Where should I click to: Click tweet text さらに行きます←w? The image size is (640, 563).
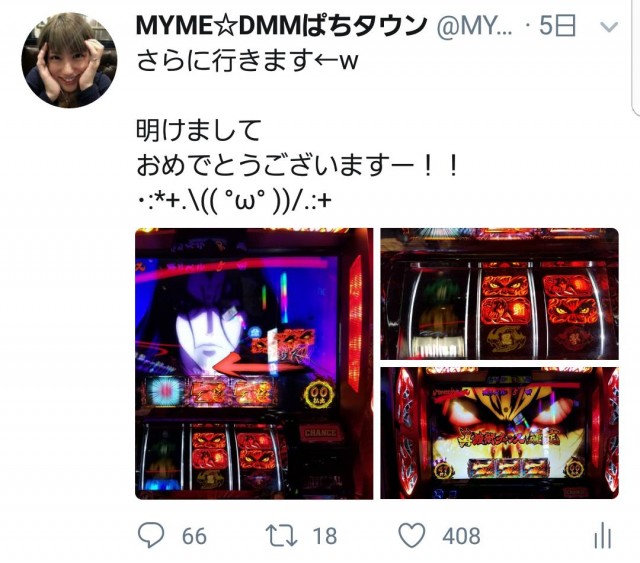point(247,61)
